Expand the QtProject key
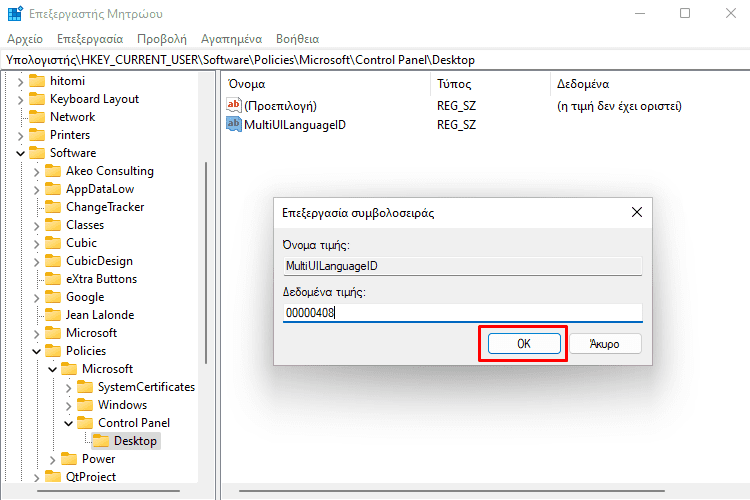The height and width of the screenshot is (500, 750). click(36, 478)
